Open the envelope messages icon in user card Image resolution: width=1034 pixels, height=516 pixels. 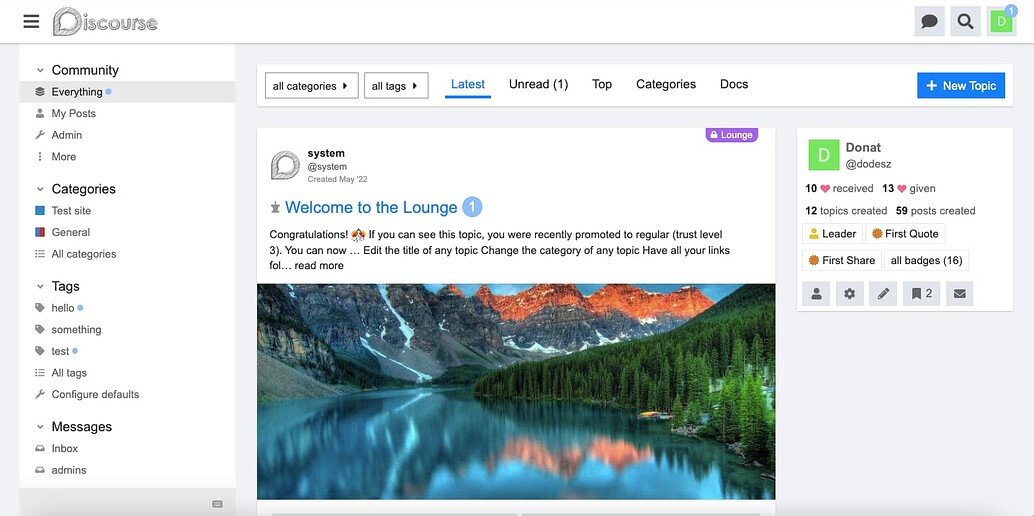pyautogui.click(x=959, y=294)
